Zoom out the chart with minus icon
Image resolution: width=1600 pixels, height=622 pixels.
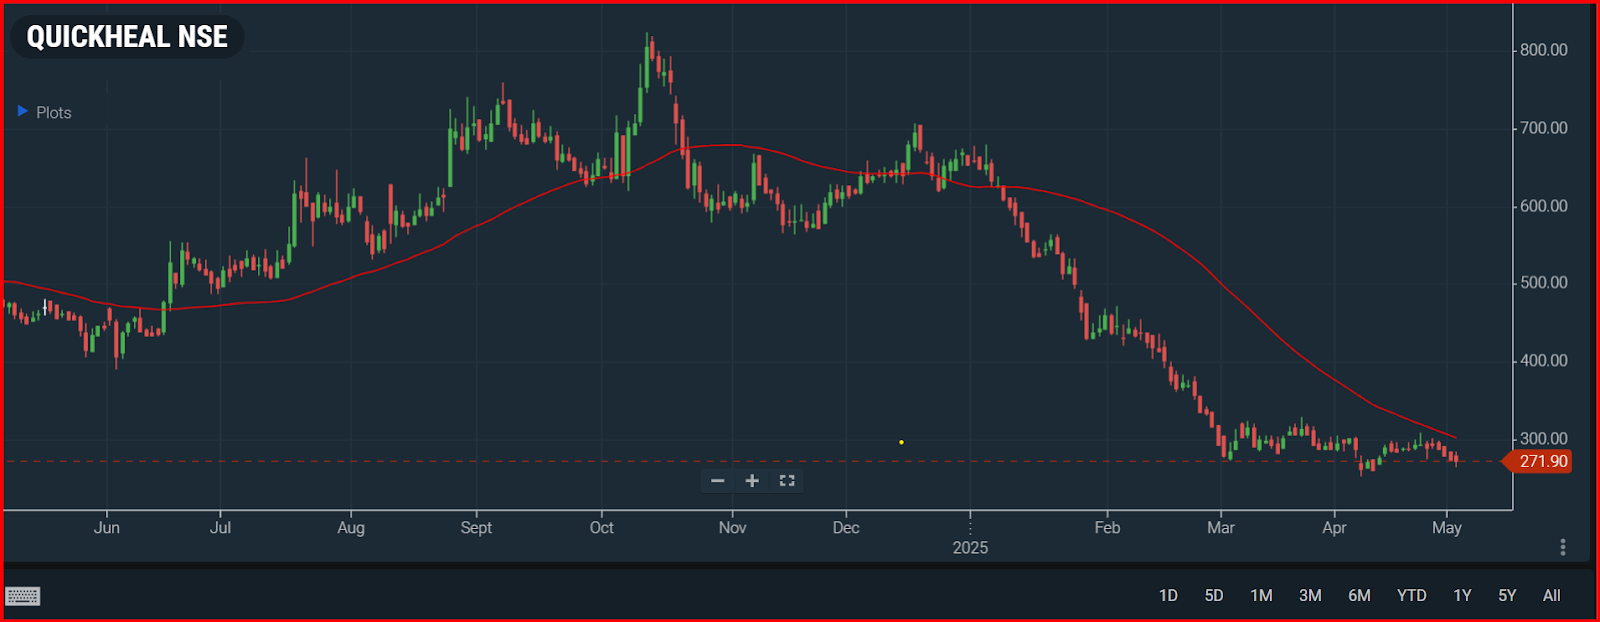[x=717, y=481]
